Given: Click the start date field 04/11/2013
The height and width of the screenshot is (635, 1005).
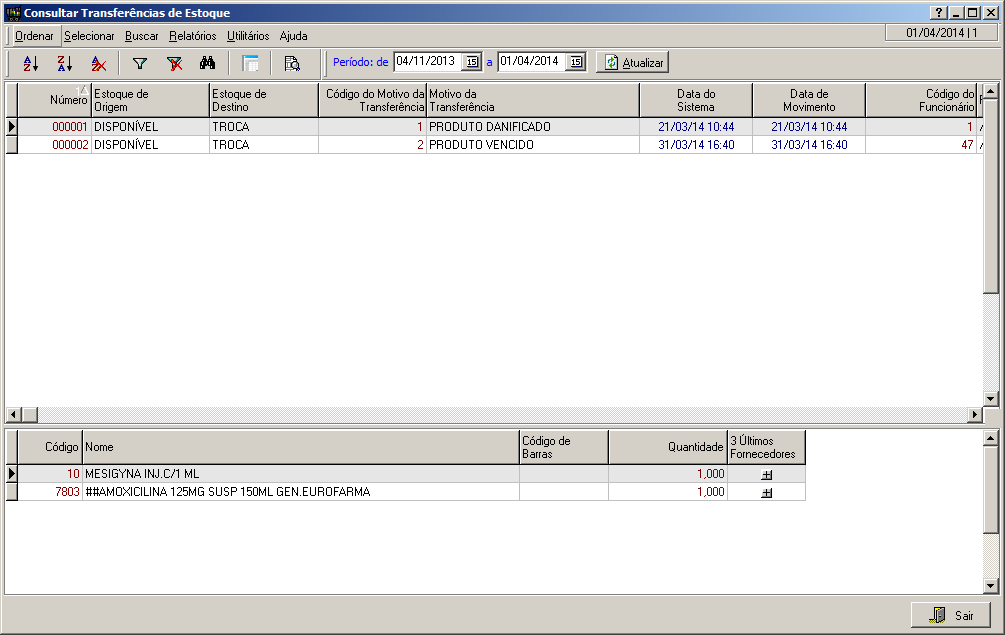Looking at the screenshot, I should (426, 61).
